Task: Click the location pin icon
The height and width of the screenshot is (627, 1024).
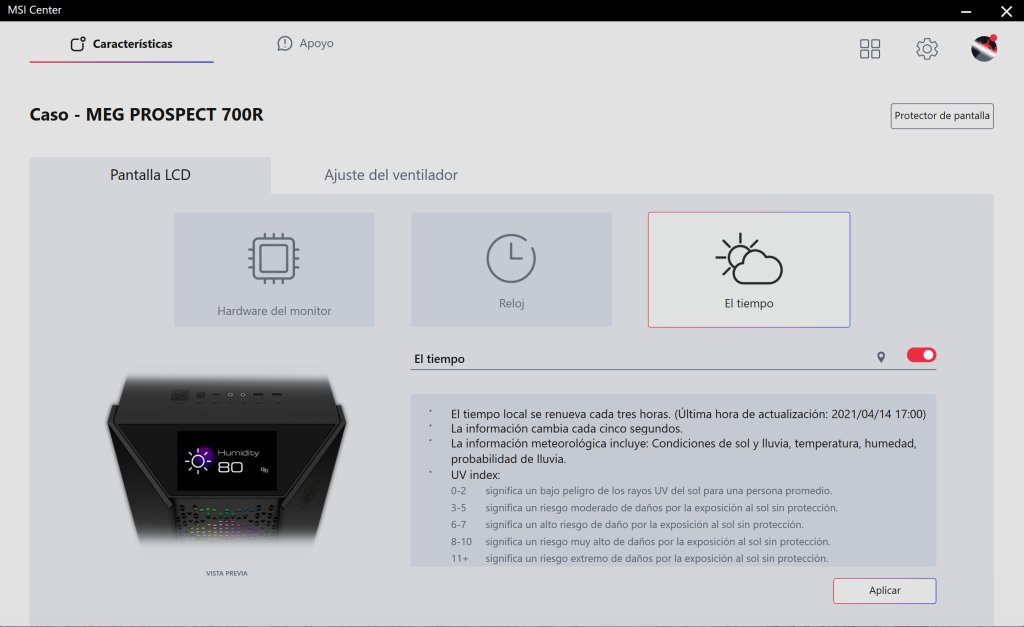Action: 881,357
